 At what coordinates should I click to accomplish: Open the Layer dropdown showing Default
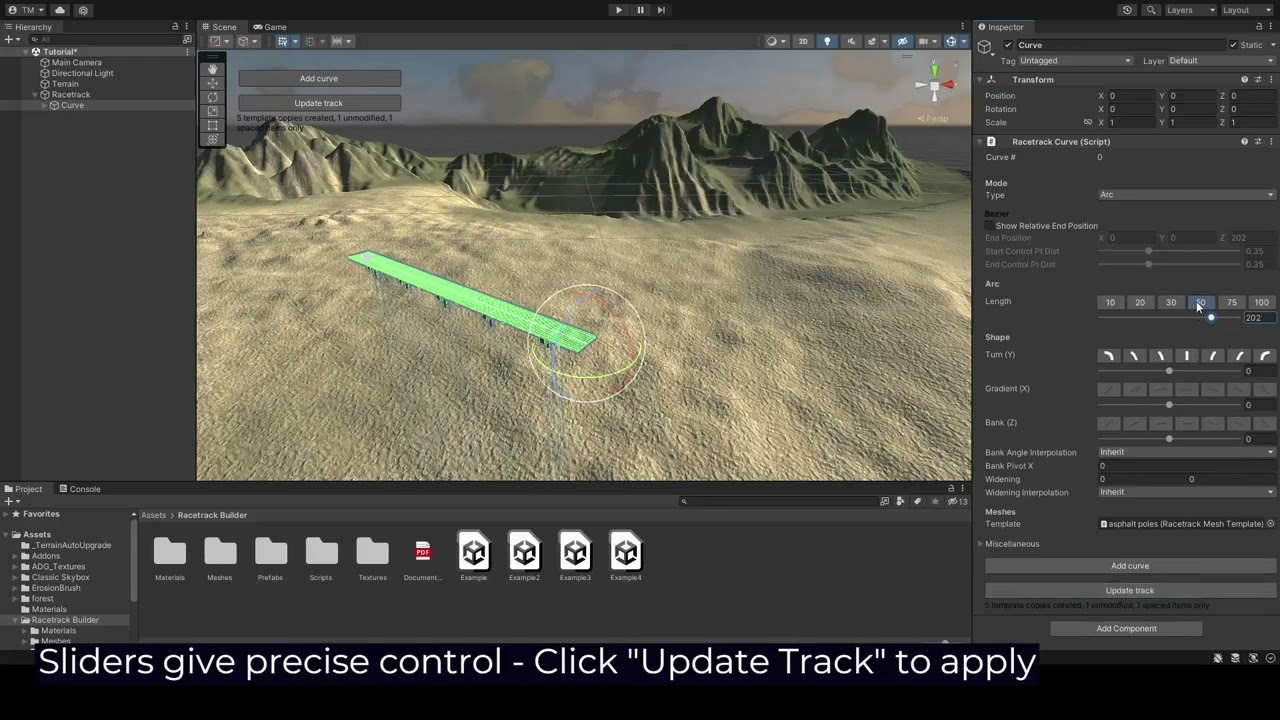click(1222, 60)
